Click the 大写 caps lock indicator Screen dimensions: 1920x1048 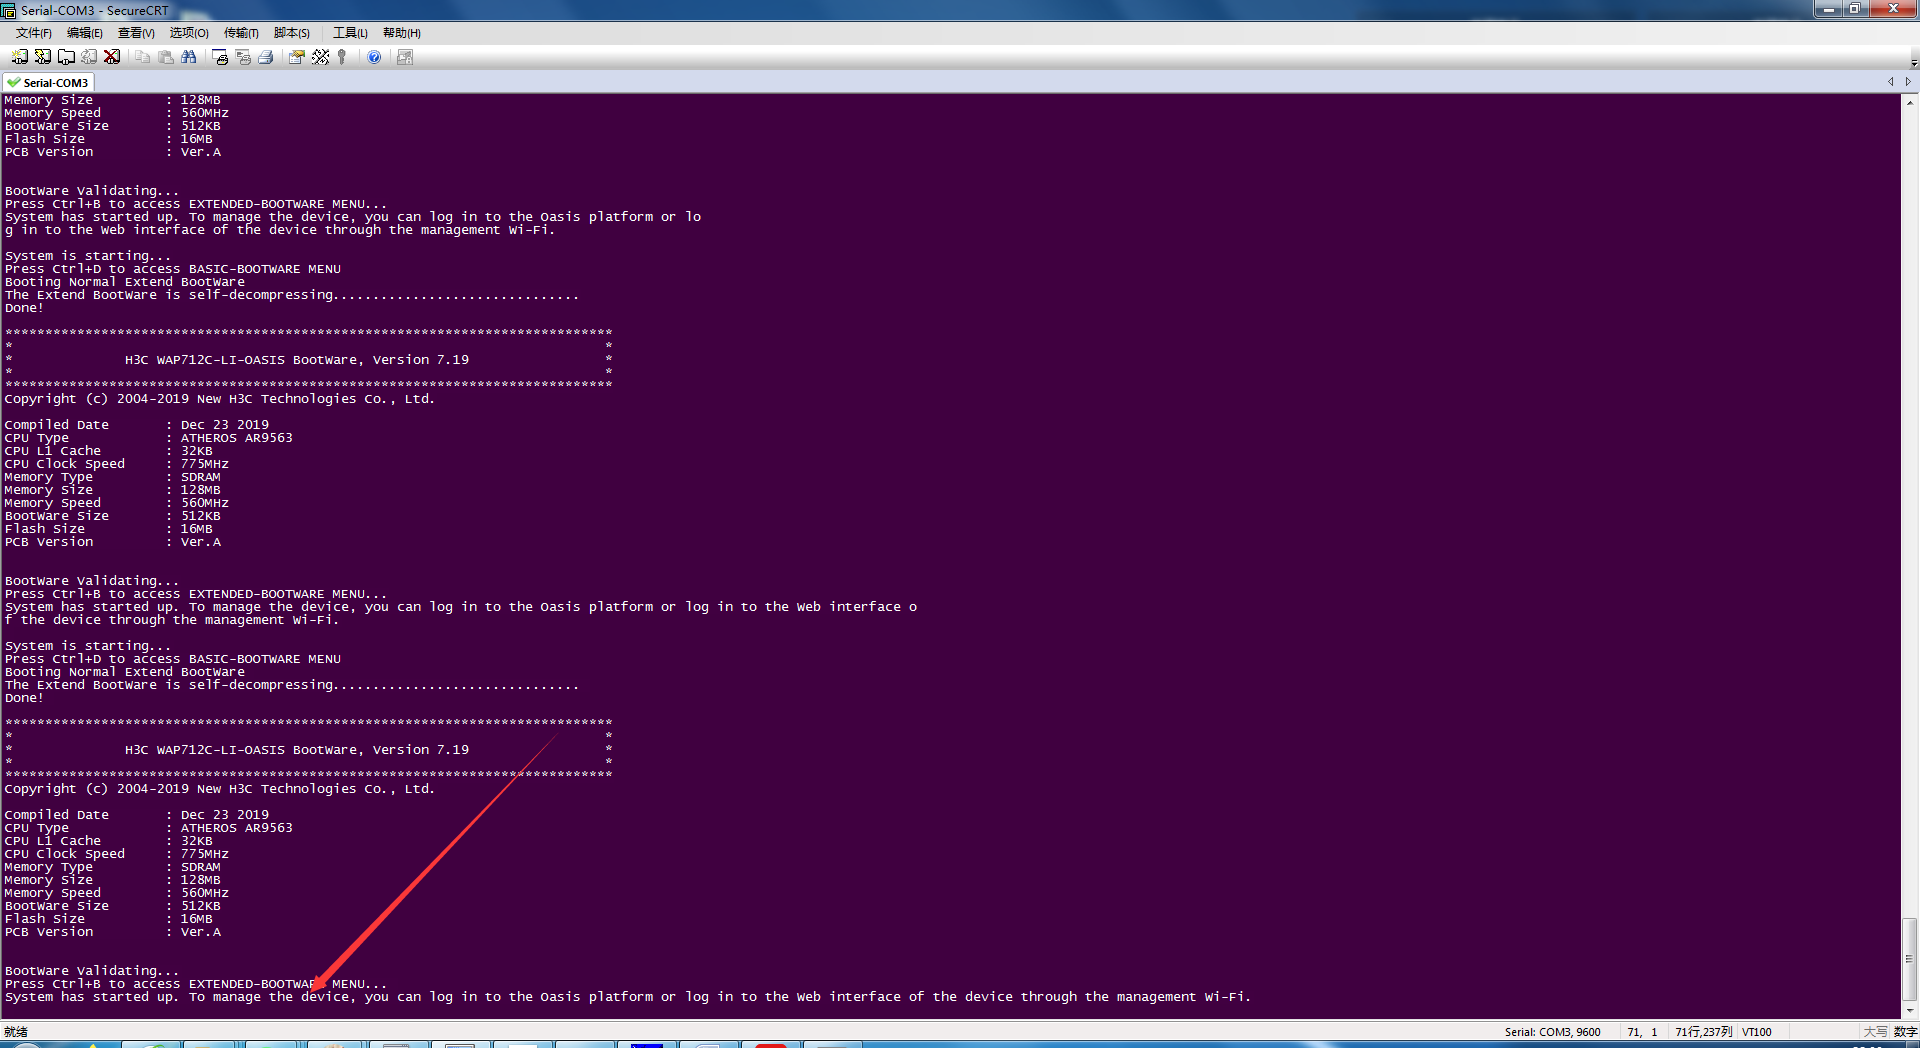coord(1875,1032)
